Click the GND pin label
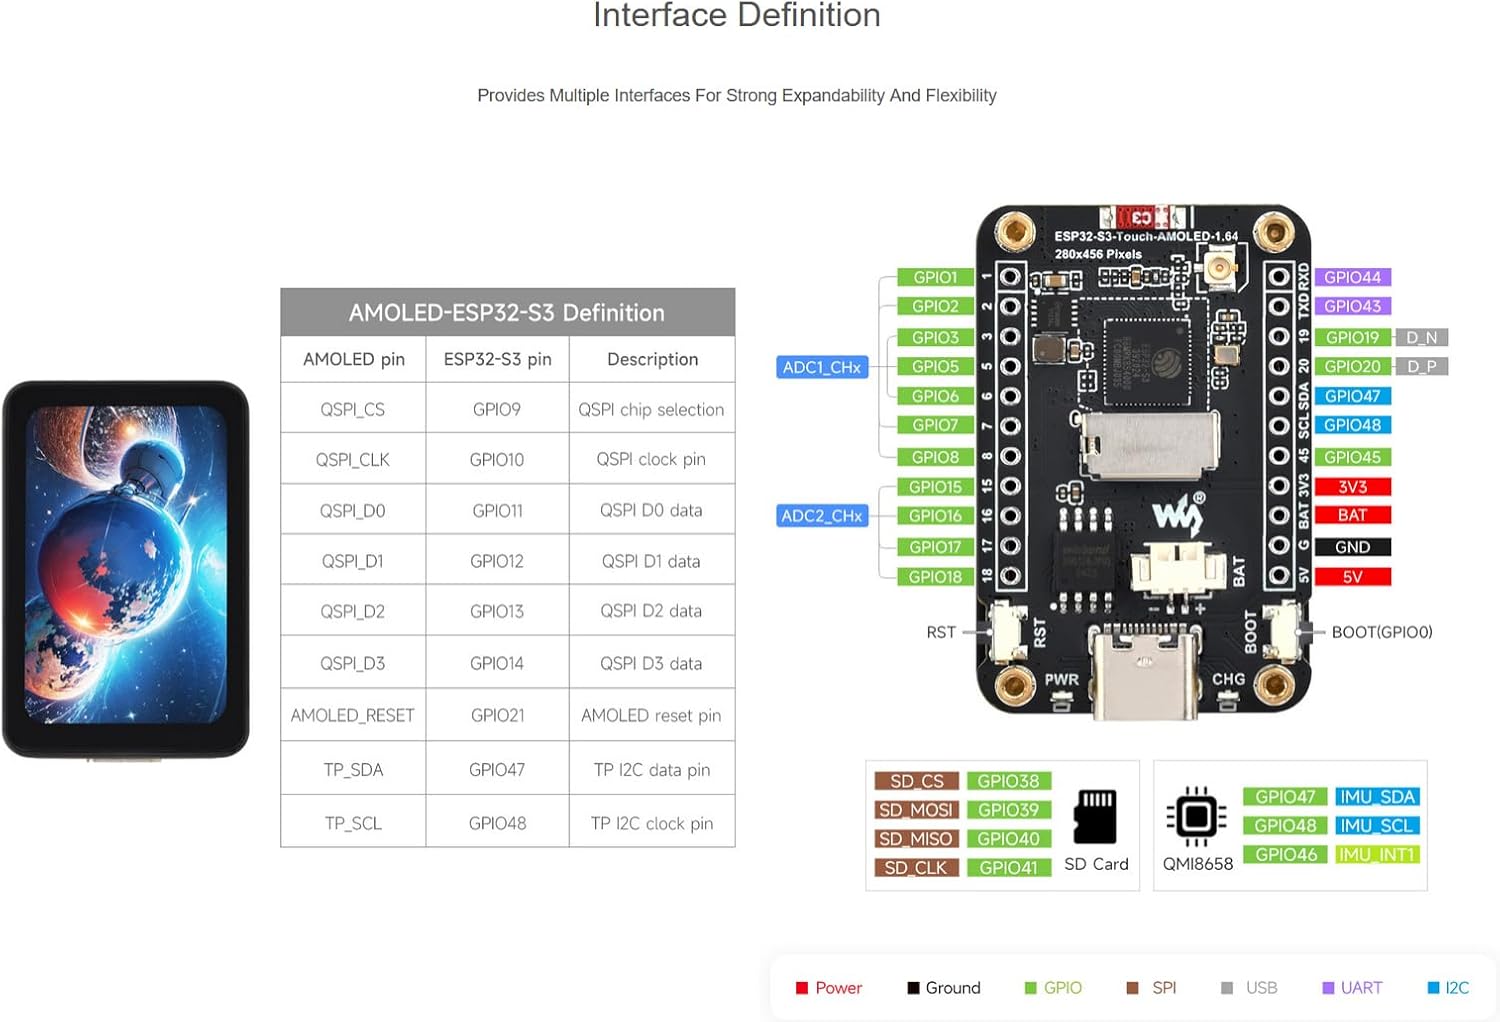1500x1022 pixels. [1352, 547]
